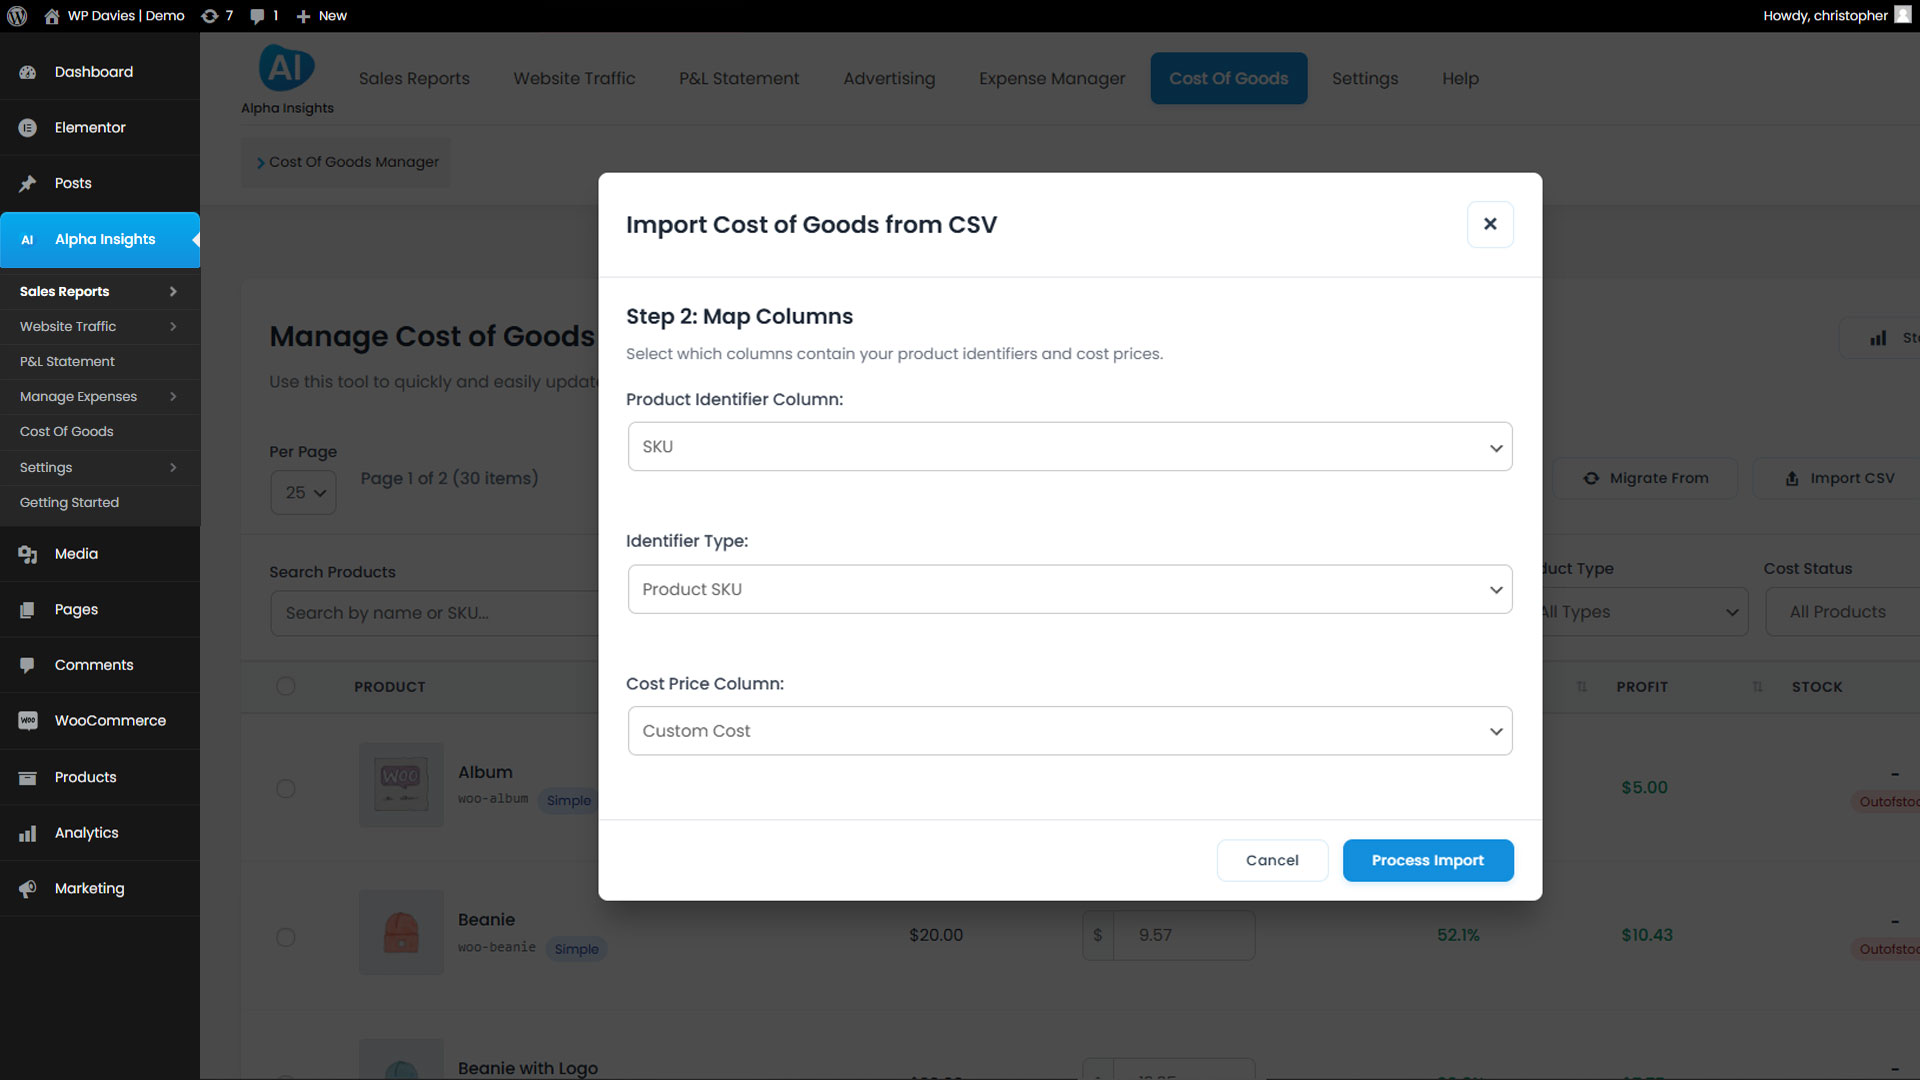1920x1080 pixels.
Task: Open the Cost Price Column dropdown
Action: click(1069, 731)
